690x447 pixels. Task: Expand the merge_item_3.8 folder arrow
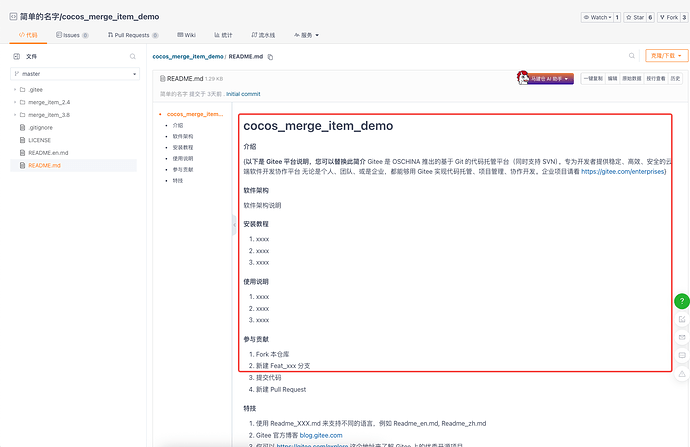[15, 115]
